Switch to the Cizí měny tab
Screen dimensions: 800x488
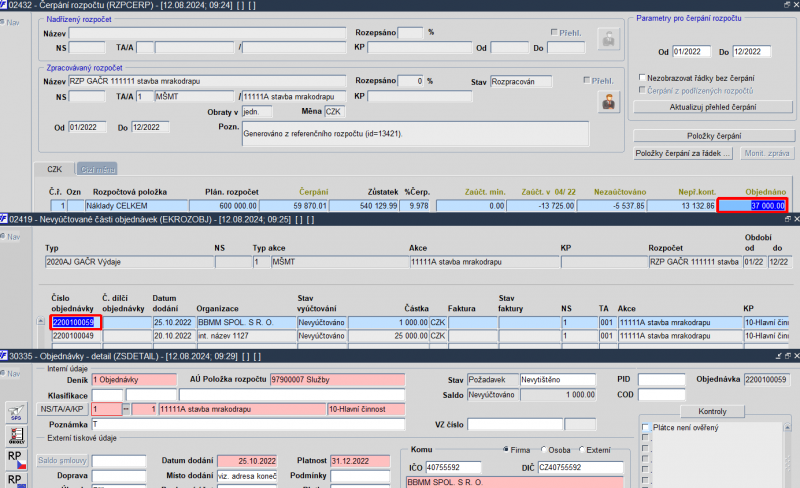[97, 169]
